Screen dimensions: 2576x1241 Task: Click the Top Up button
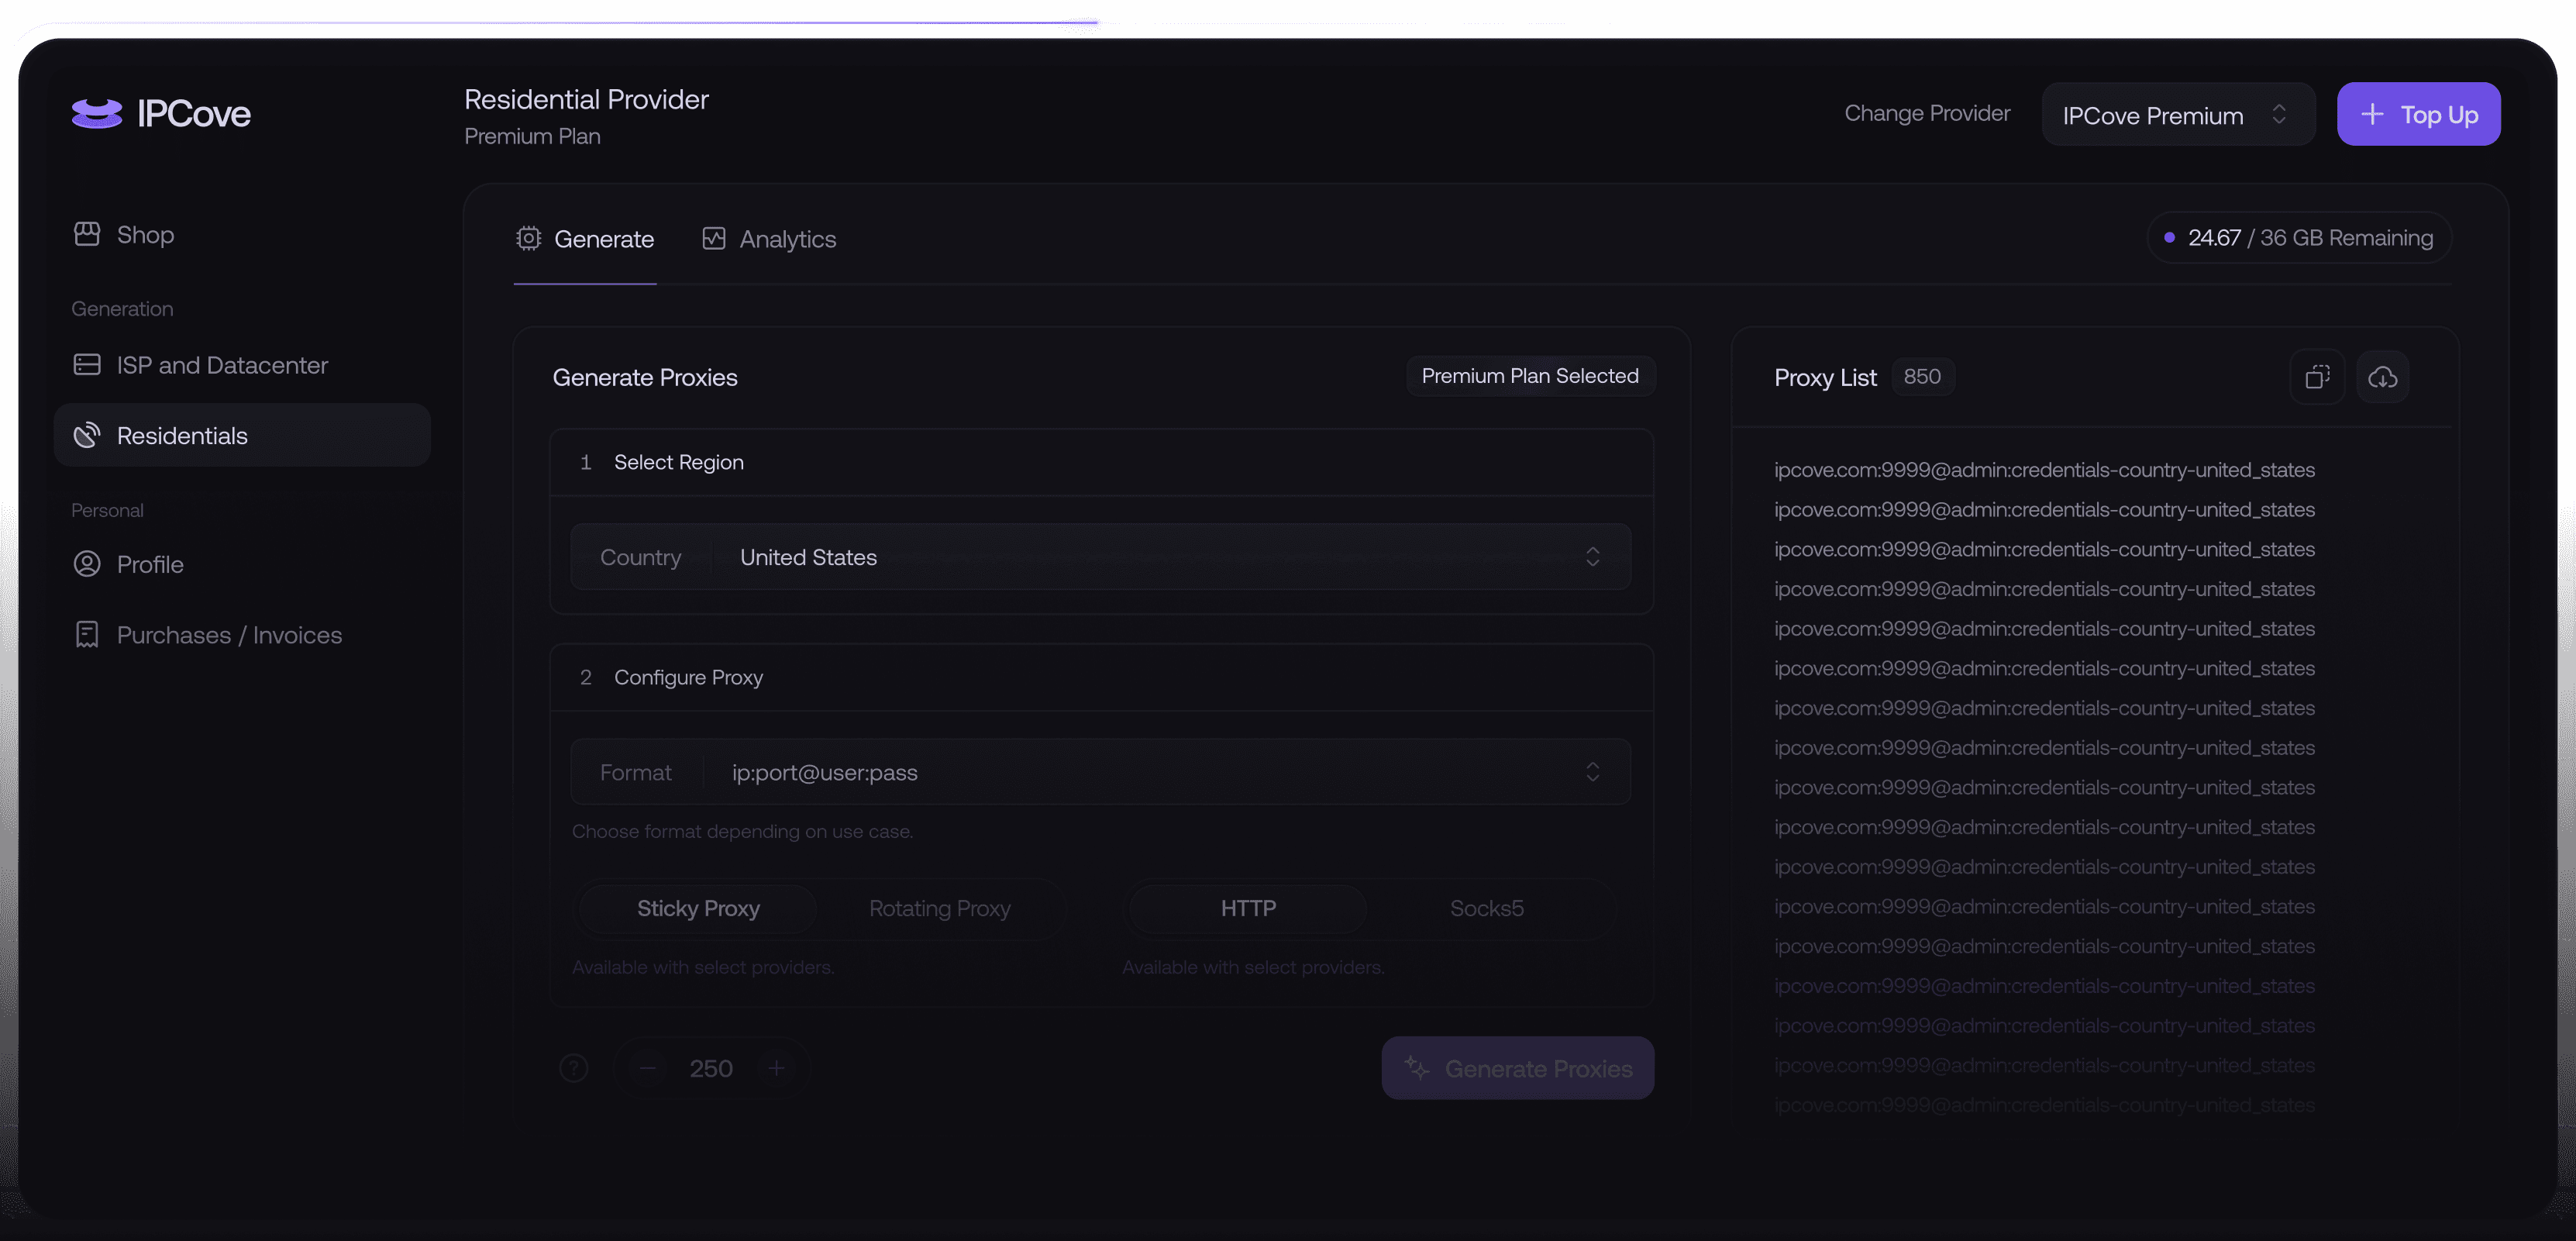point(2418,114)
